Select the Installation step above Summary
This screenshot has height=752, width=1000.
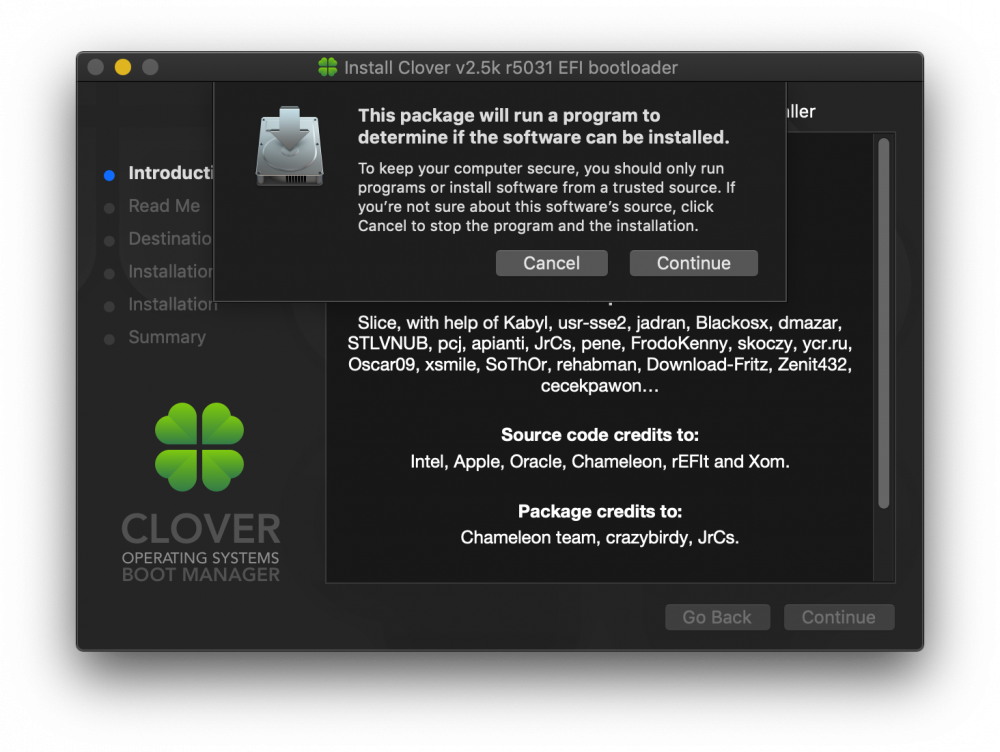point(173,304)
